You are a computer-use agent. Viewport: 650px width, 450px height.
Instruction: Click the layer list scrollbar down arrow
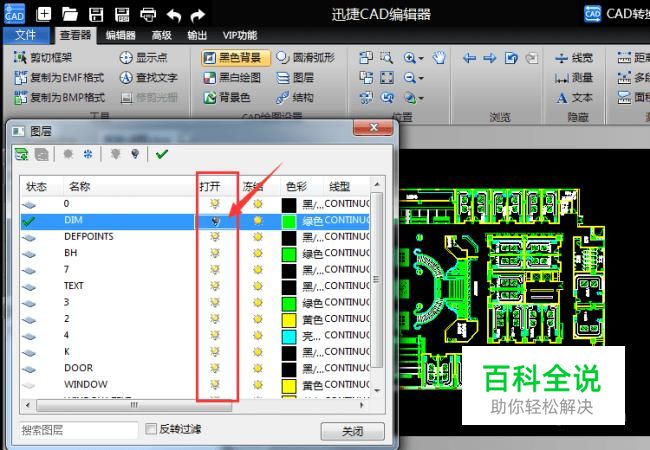tap(377, 390)
